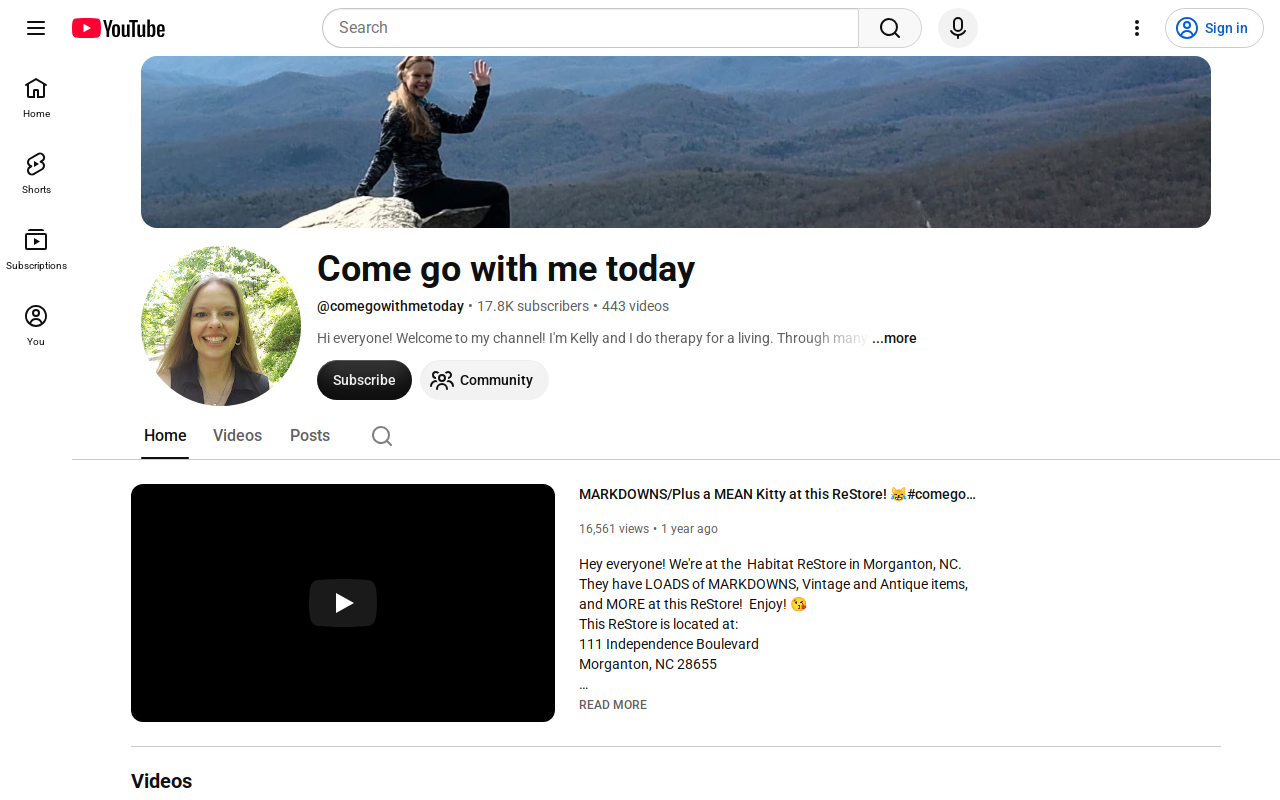Click the Morganton, NC 28655 line
The image size is (1280, 800).
coord(648,664)
